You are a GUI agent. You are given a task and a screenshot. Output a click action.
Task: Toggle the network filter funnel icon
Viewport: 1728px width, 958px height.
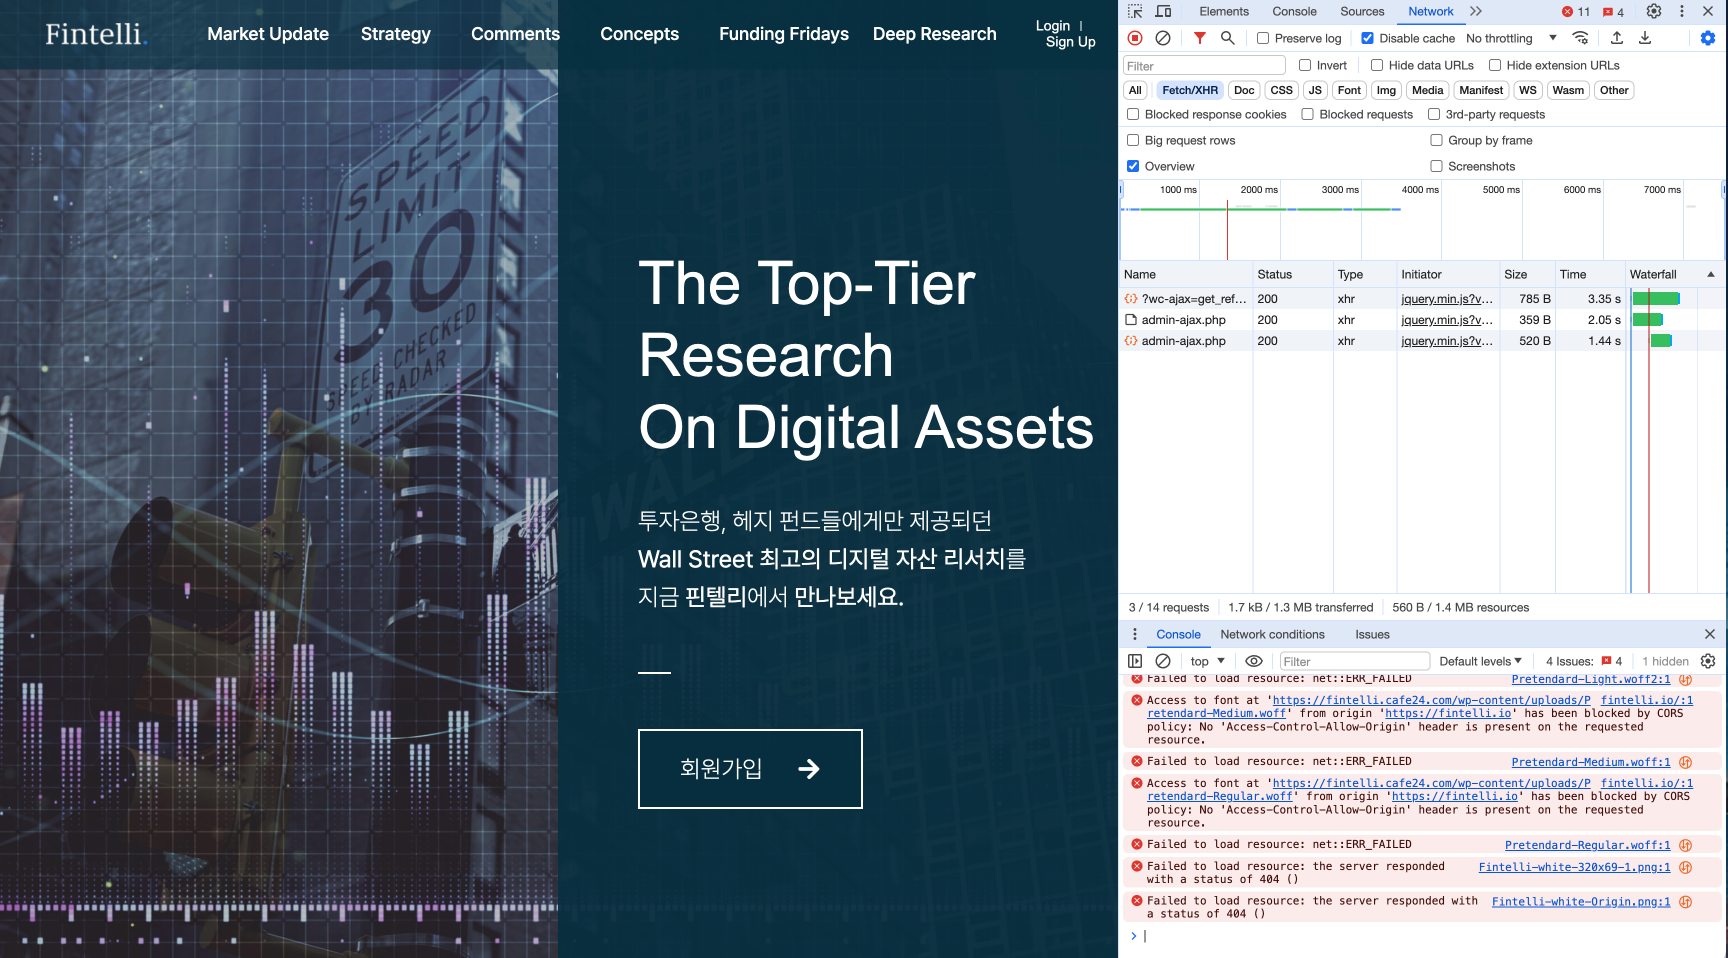tap(1199, 38)
